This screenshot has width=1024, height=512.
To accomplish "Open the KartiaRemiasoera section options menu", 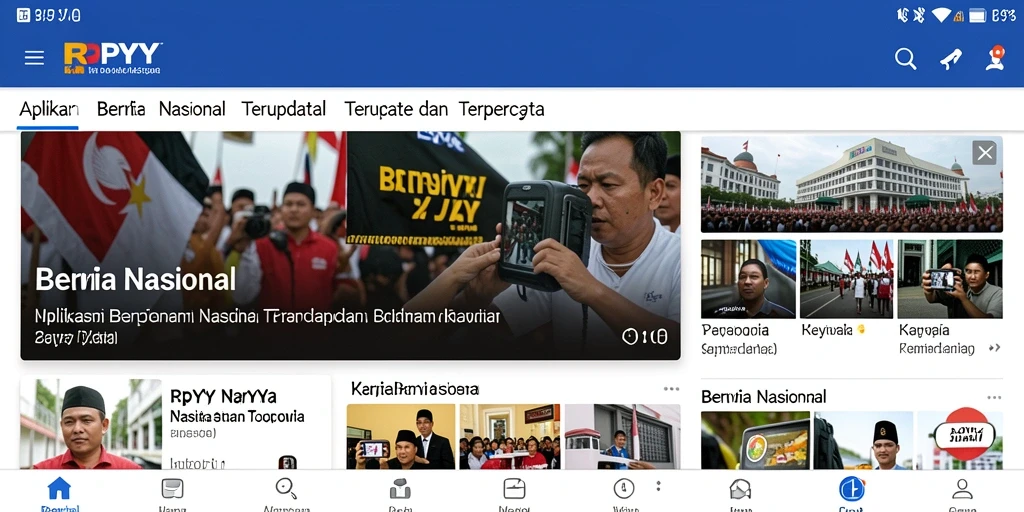I will [671, 389].
